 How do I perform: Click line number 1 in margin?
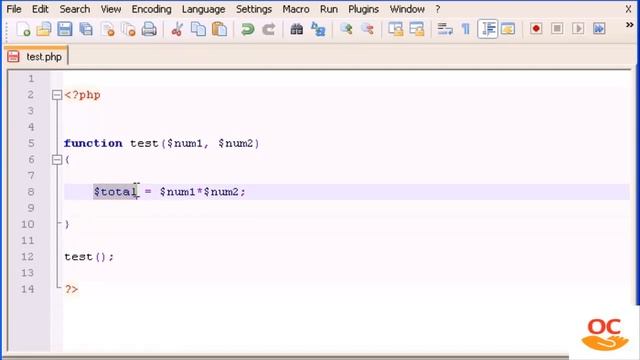tap(31, 79)
